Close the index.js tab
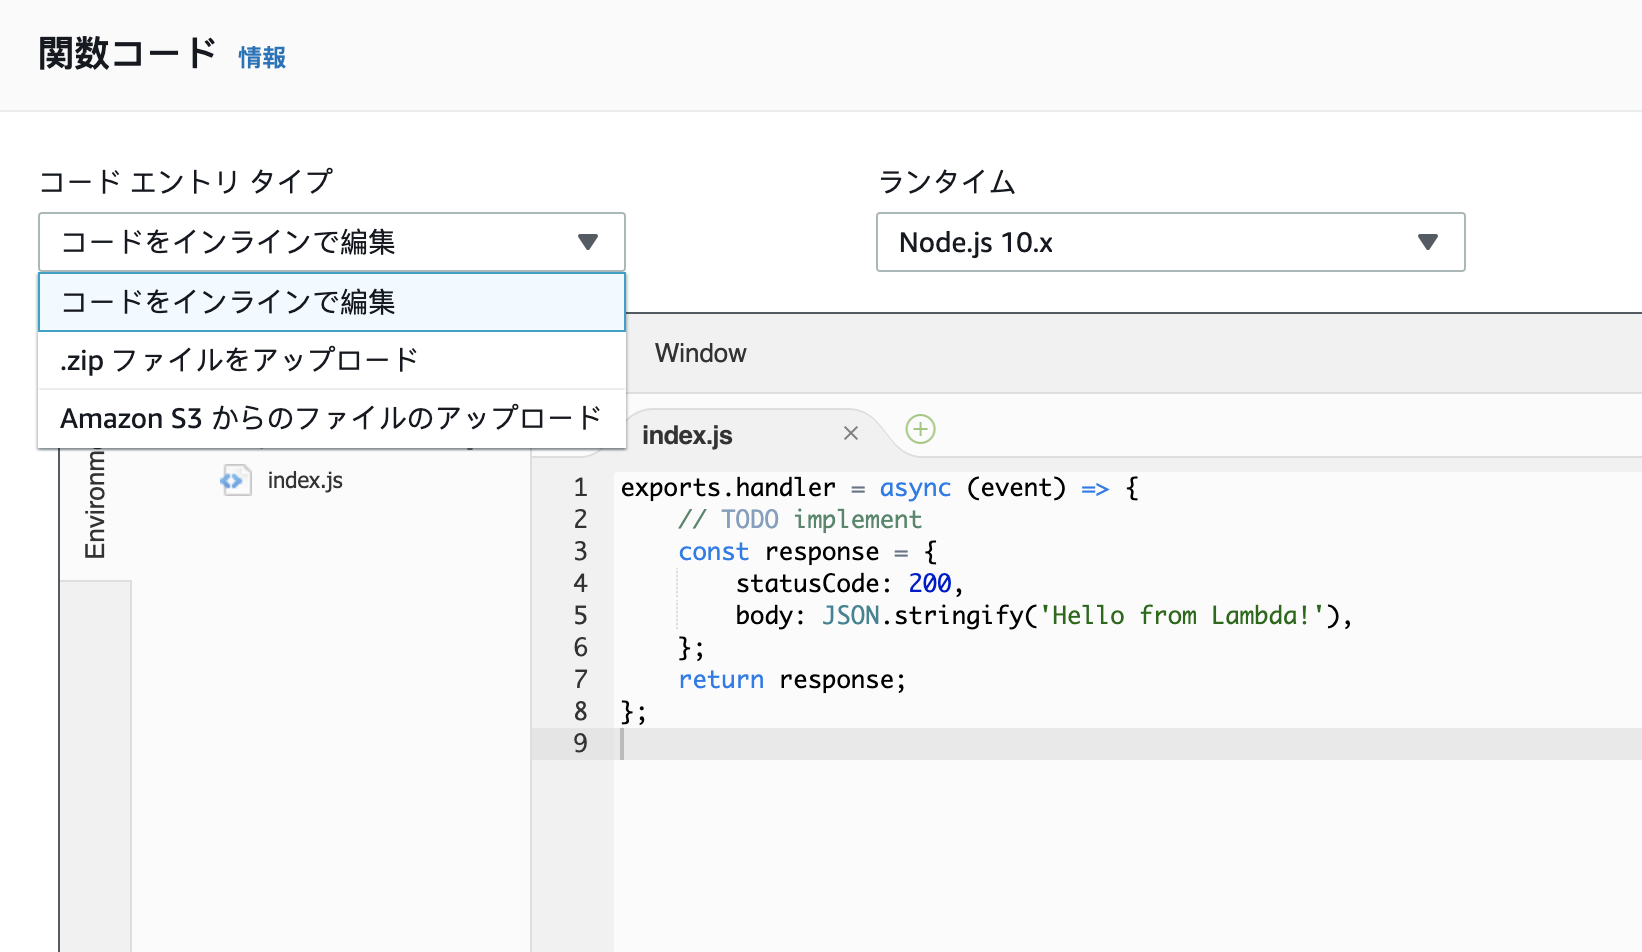The image size is (1642, 952). [851, 433]
